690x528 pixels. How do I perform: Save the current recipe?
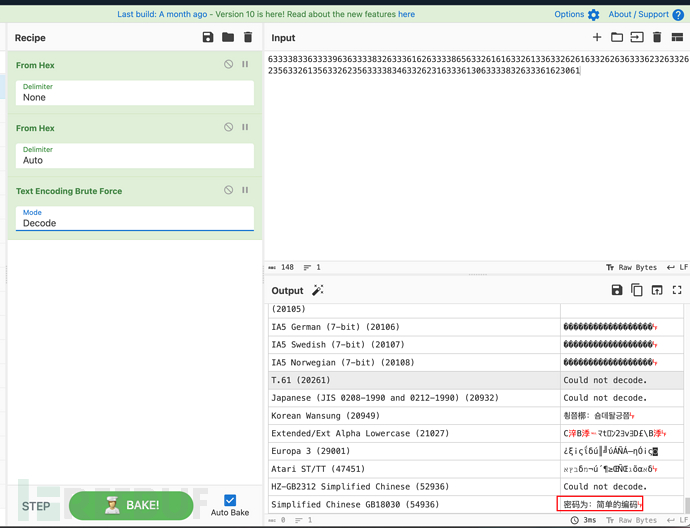208,37
